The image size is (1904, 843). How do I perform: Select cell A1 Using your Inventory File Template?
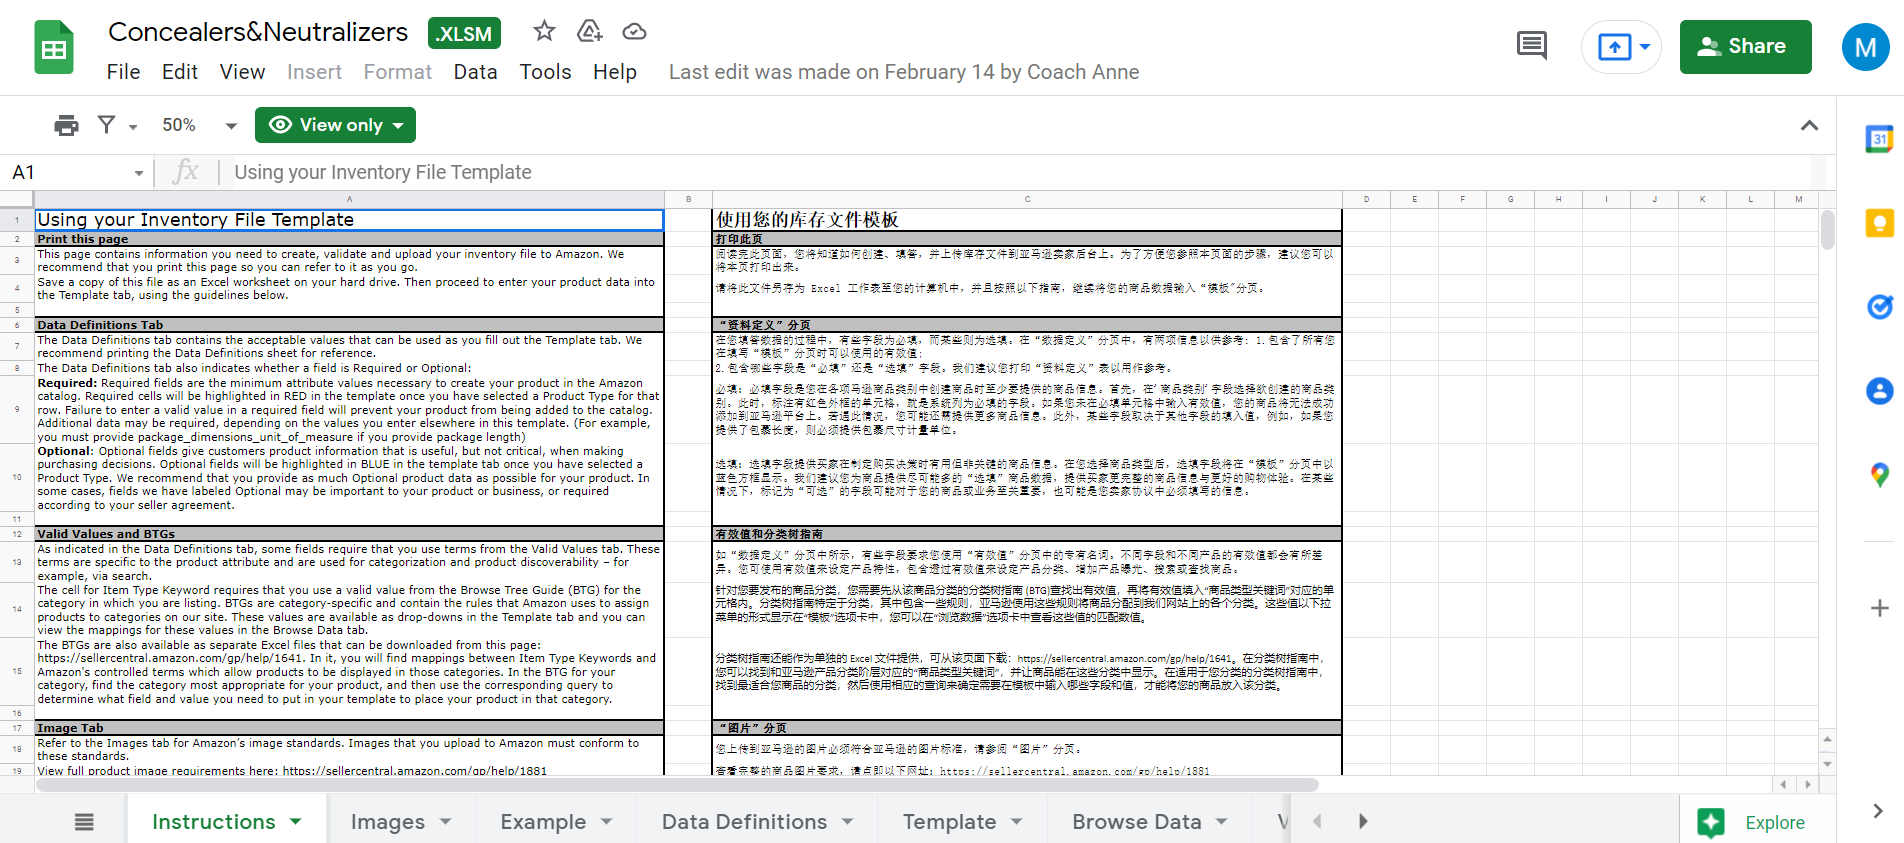pyautogui.click(x=350, y=220)
